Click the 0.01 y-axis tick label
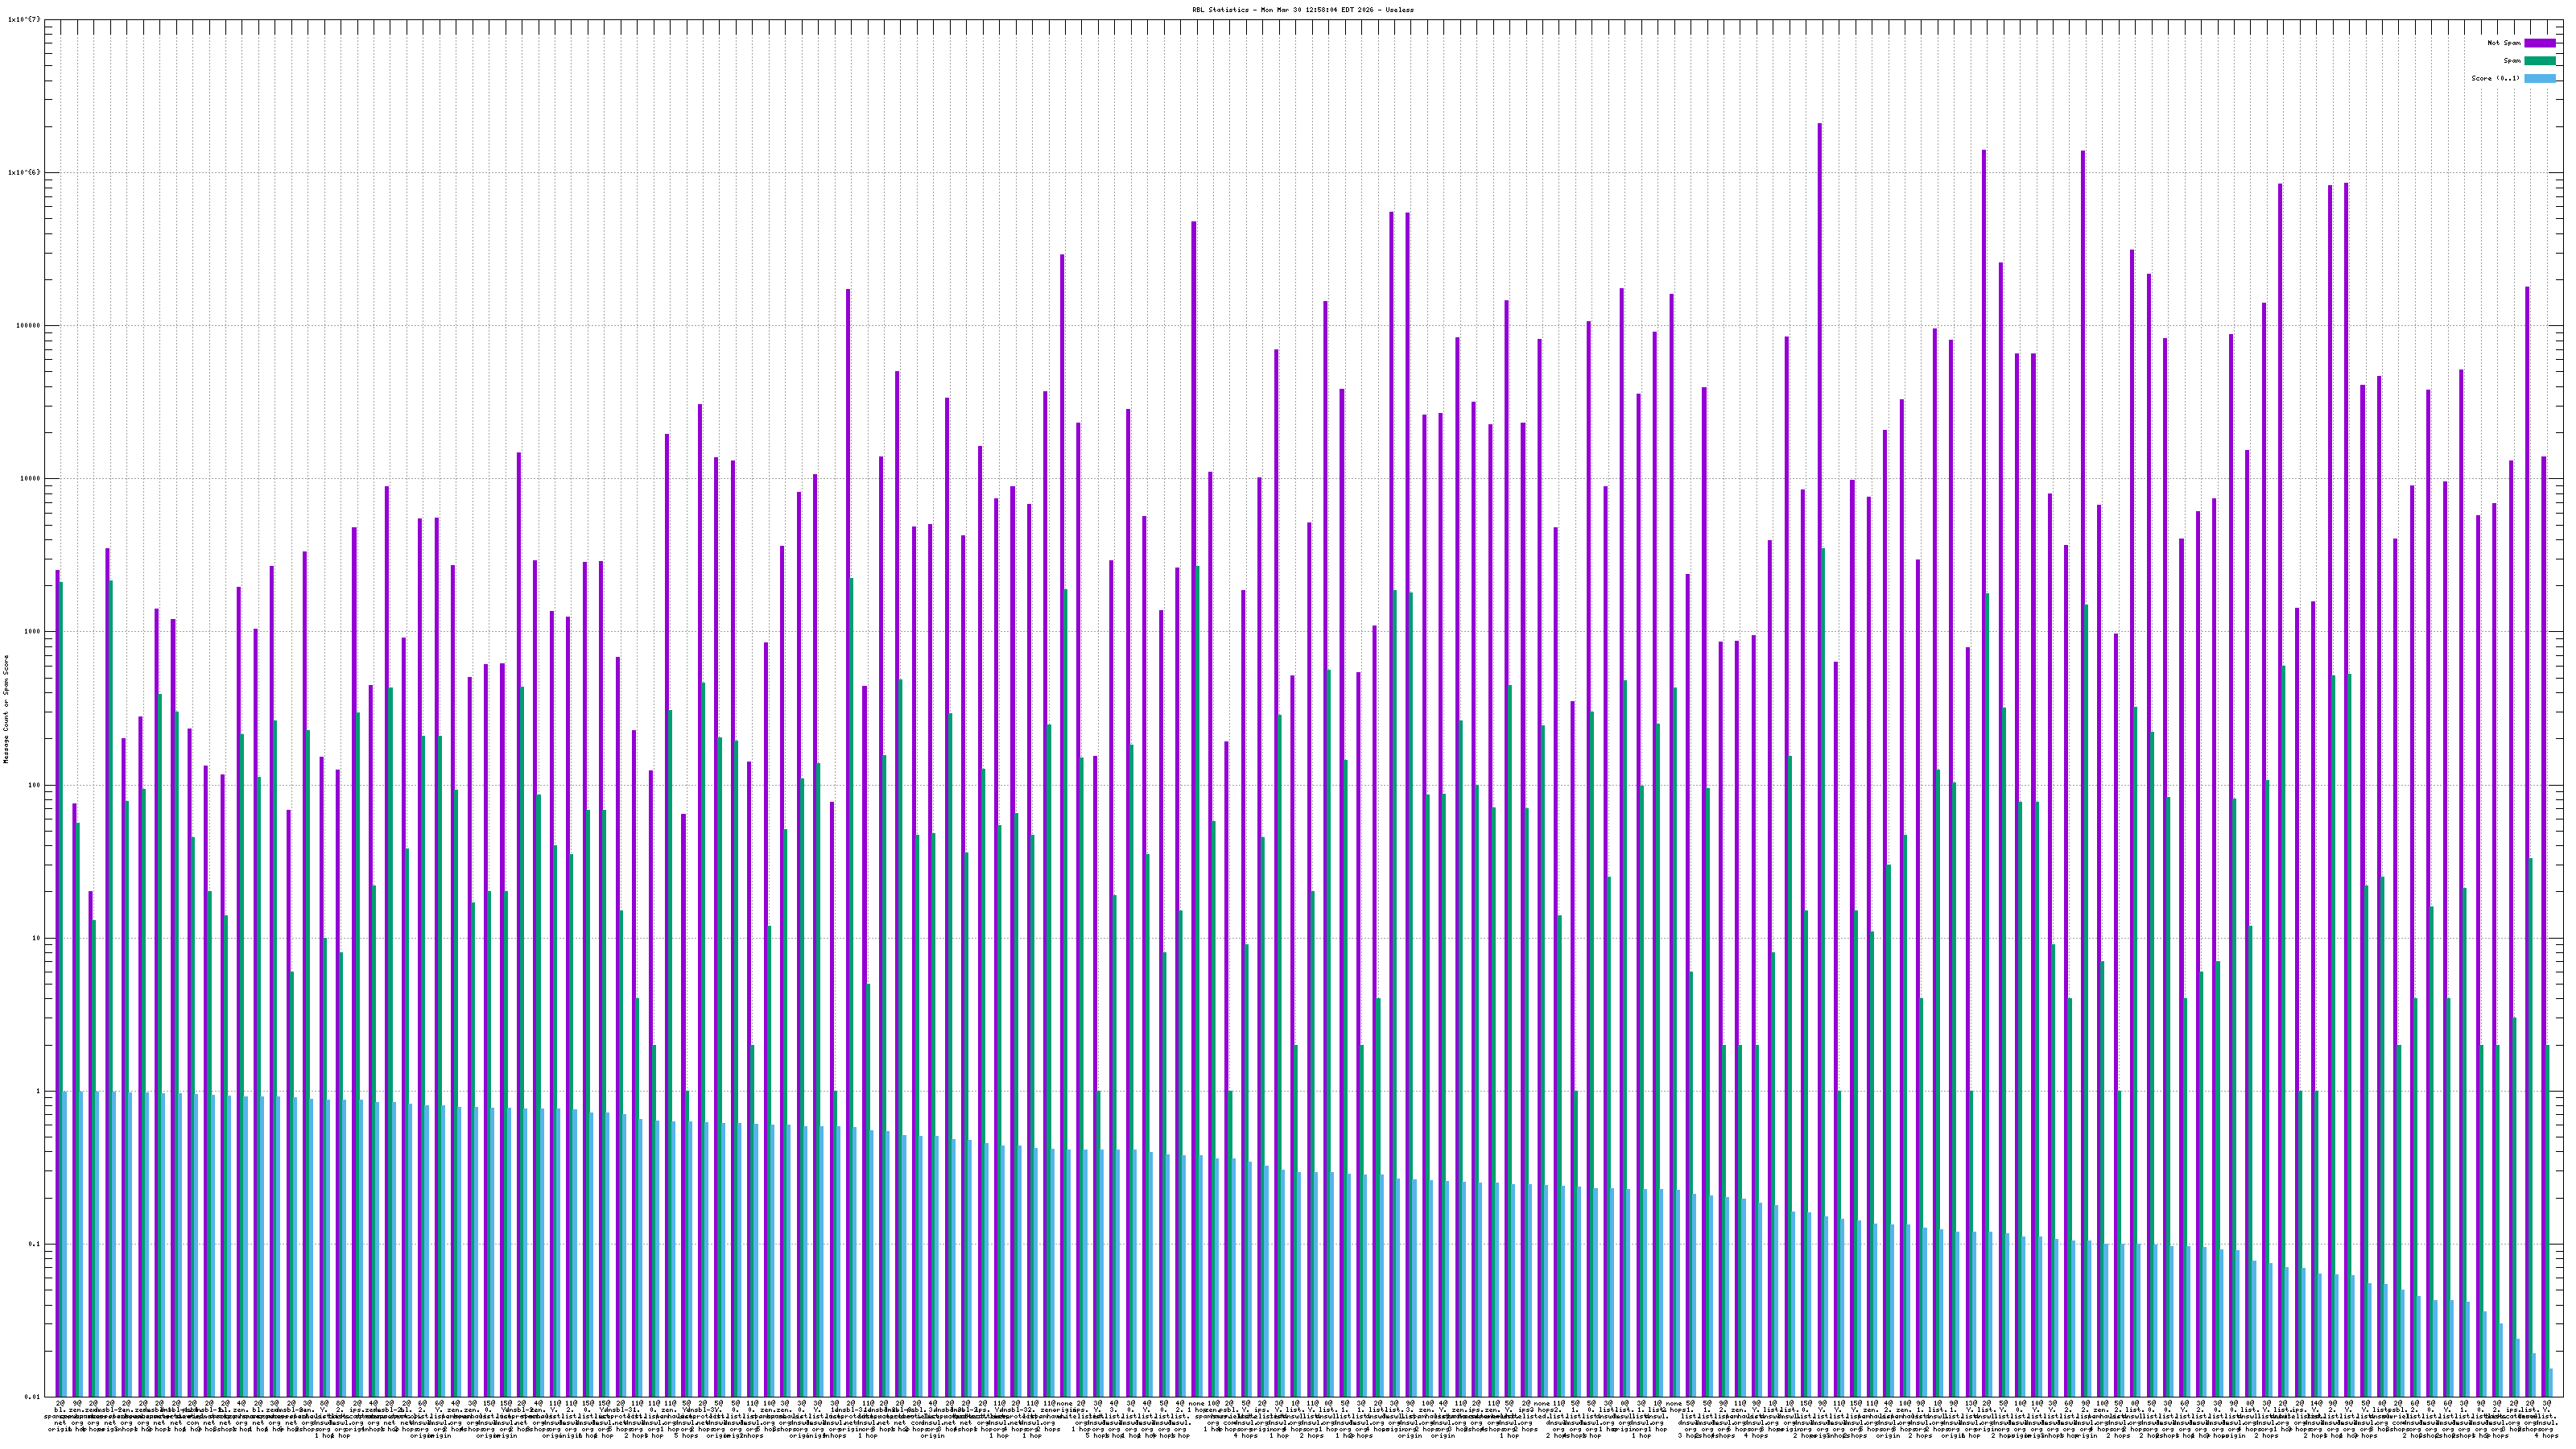 [x=34, y=1397]
